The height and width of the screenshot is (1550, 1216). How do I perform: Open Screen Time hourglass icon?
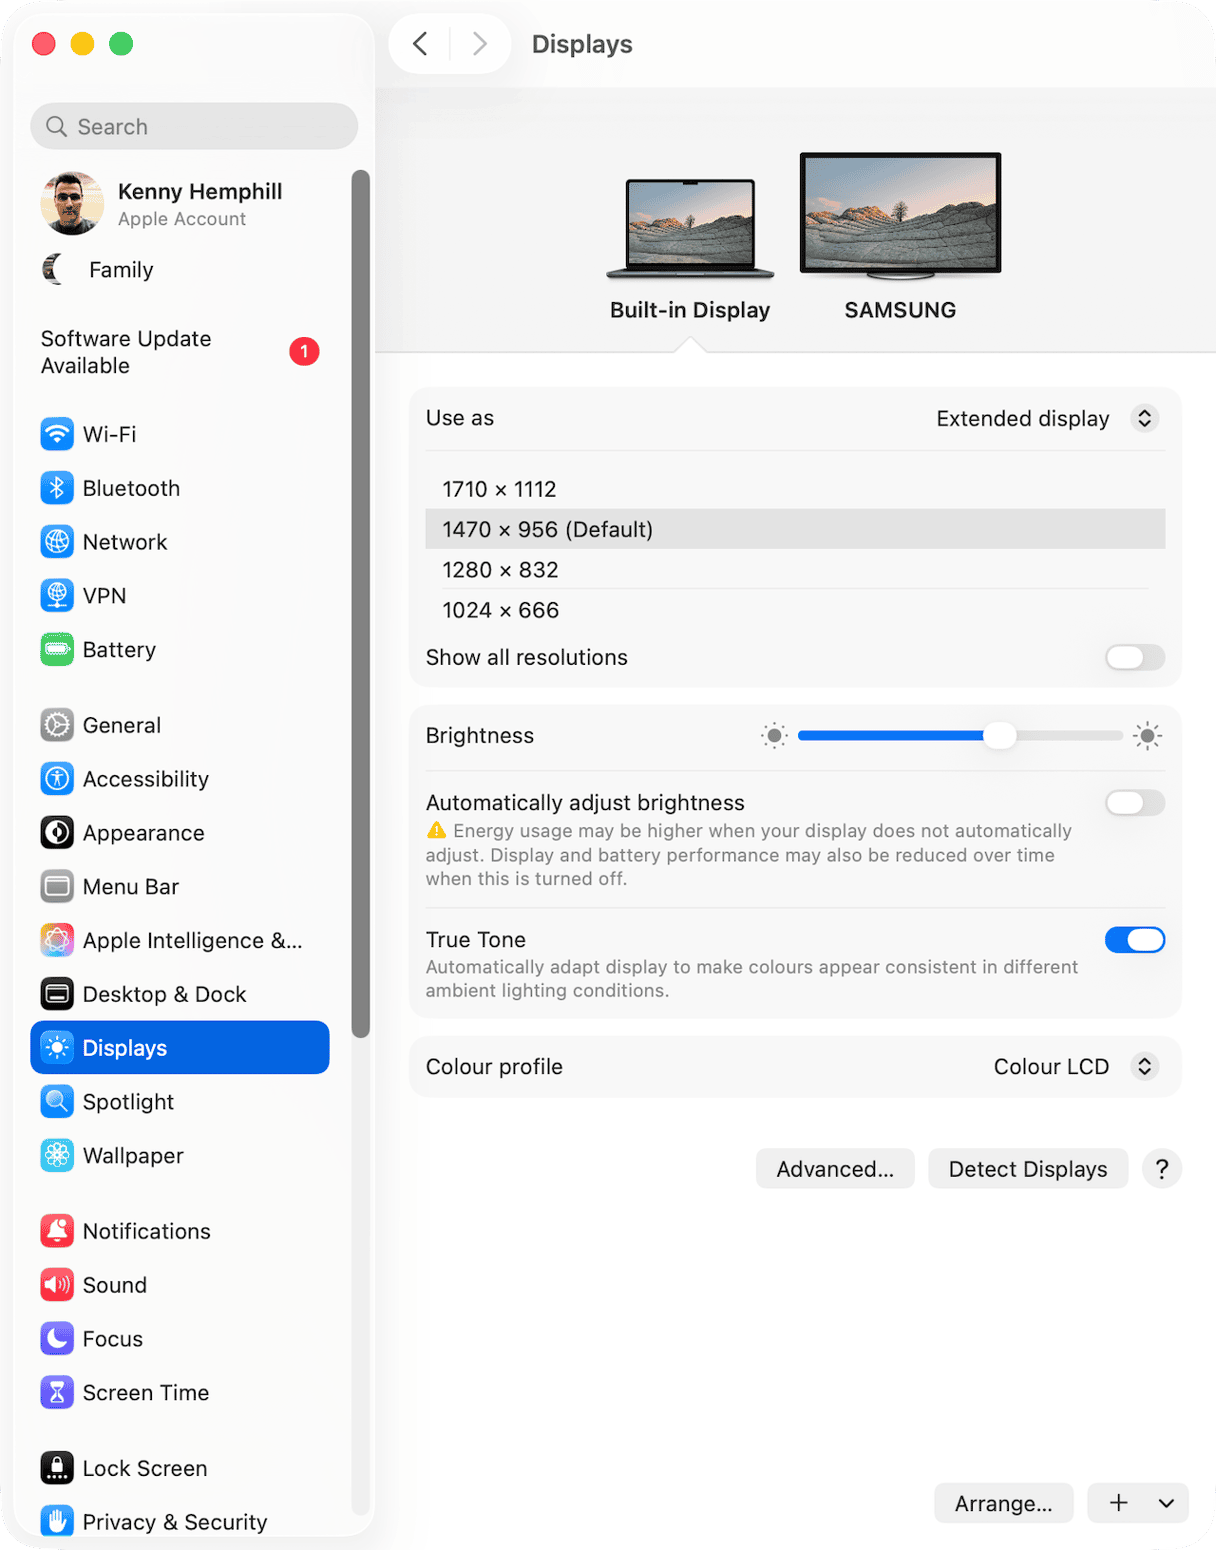click(57, 1393)
